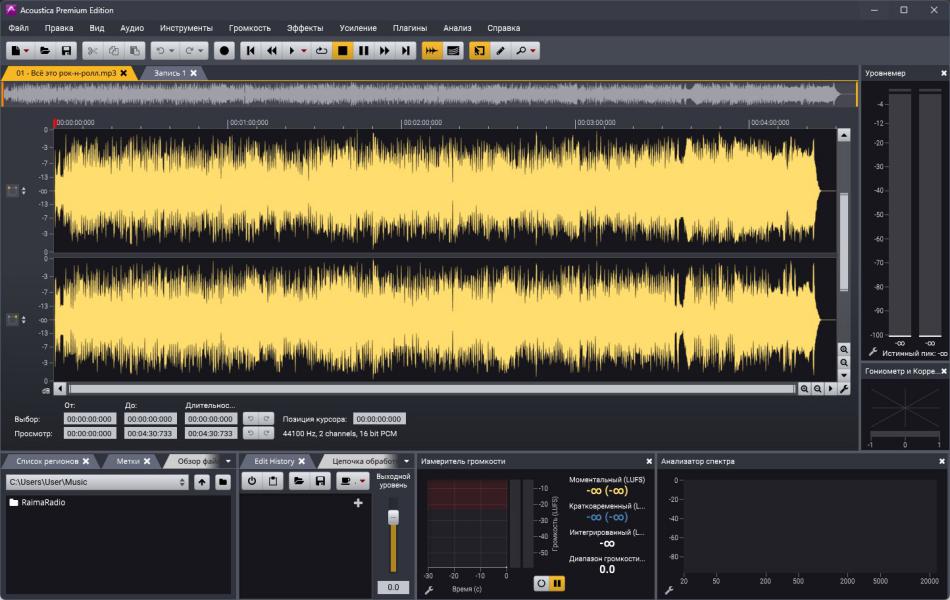The height and width of the screenshot is (600, 950).
Task: Jump to the start of the track
Action: 250,51
